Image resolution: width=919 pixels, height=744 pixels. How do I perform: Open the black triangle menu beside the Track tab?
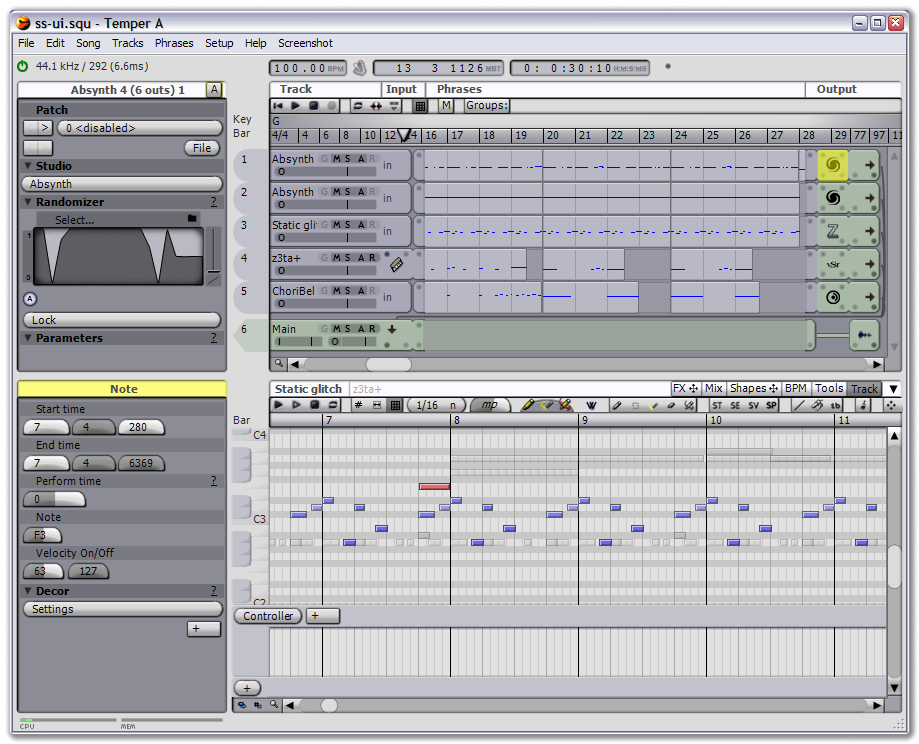pyautogui.click(x=893, y=389)
